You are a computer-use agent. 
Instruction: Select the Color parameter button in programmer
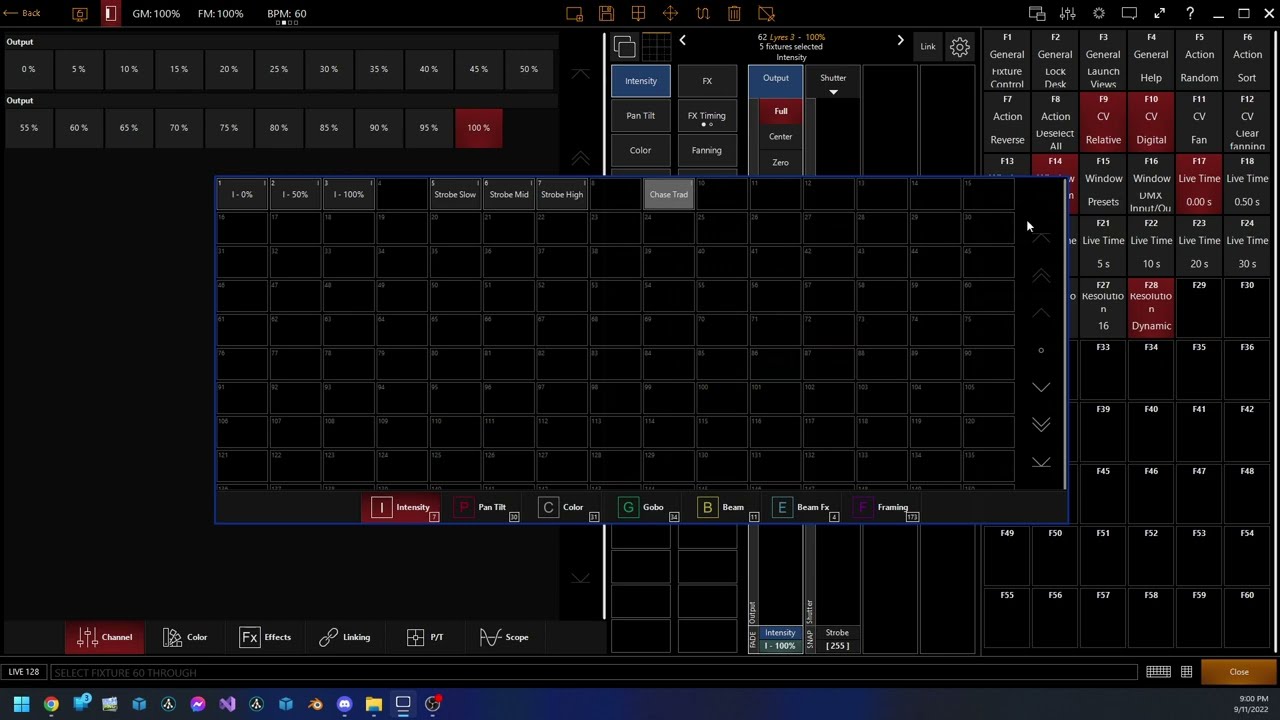click(641, 150)
